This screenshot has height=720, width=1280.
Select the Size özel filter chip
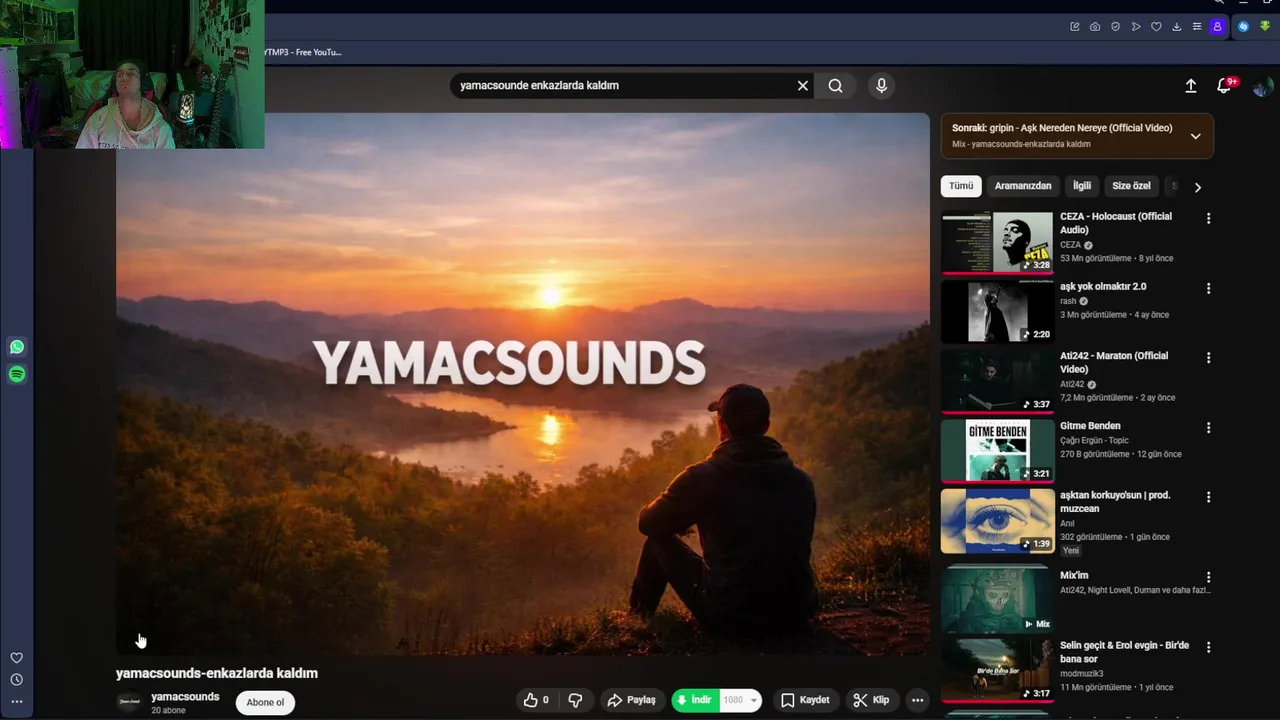[x=1131, y=186]
